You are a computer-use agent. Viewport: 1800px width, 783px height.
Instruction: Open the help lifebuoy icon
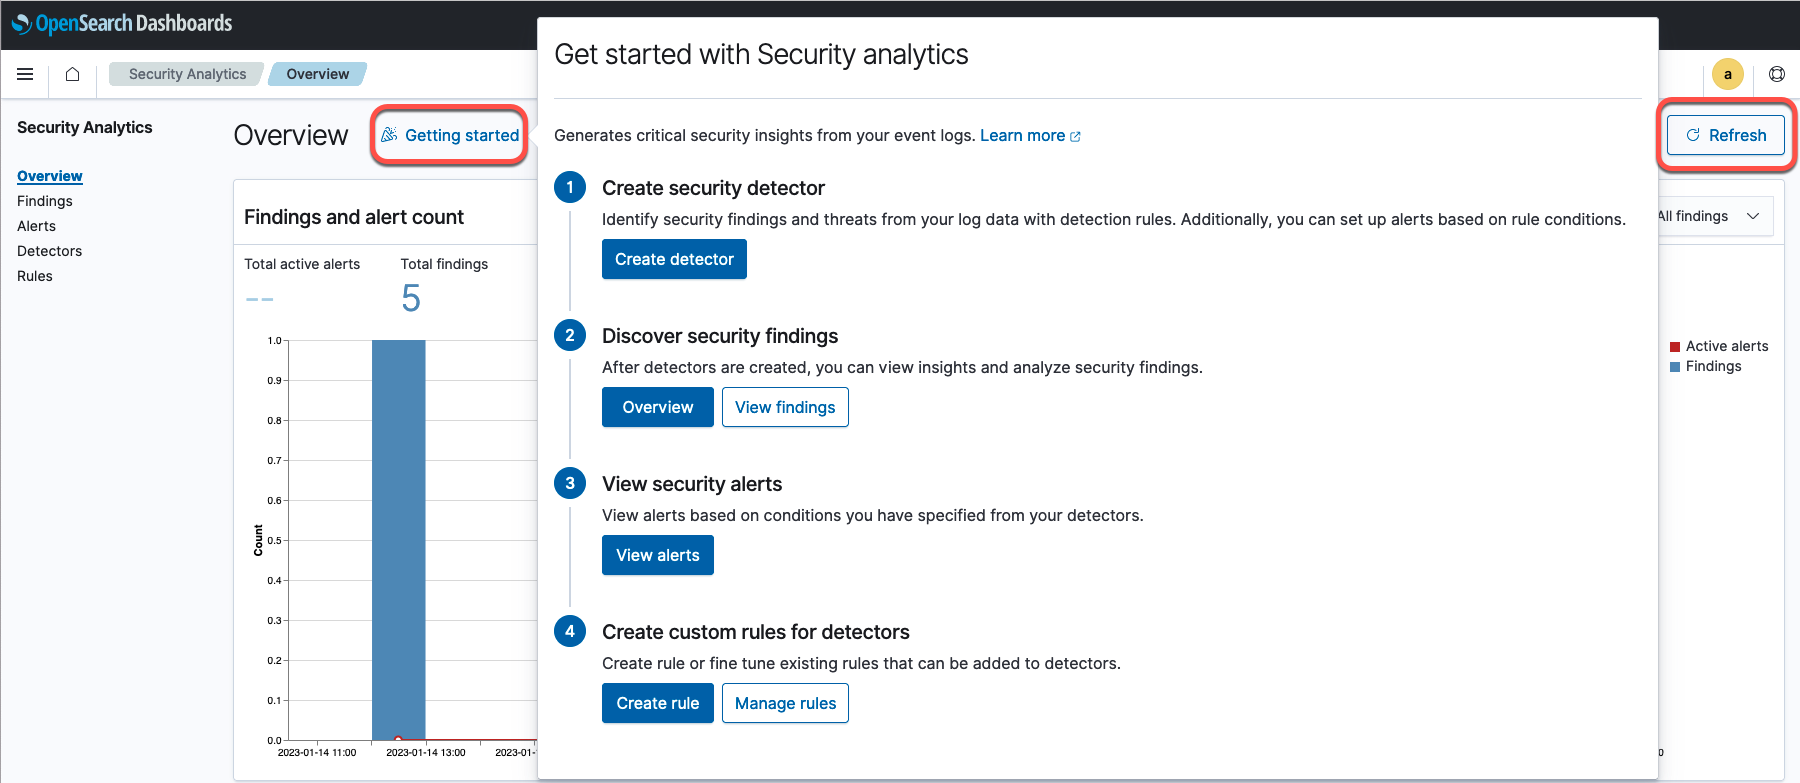(1777, 74)
